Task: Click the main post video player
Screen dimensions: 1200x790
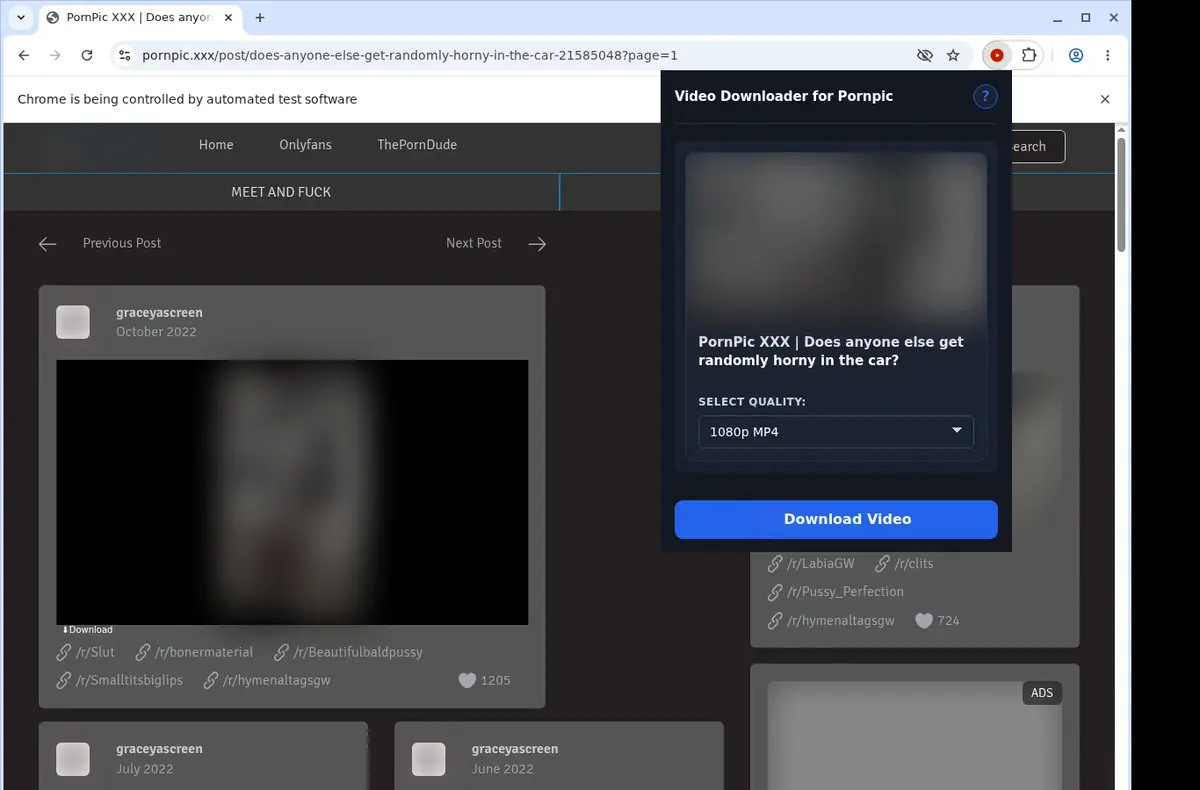Action: click(x=292, y=492)
